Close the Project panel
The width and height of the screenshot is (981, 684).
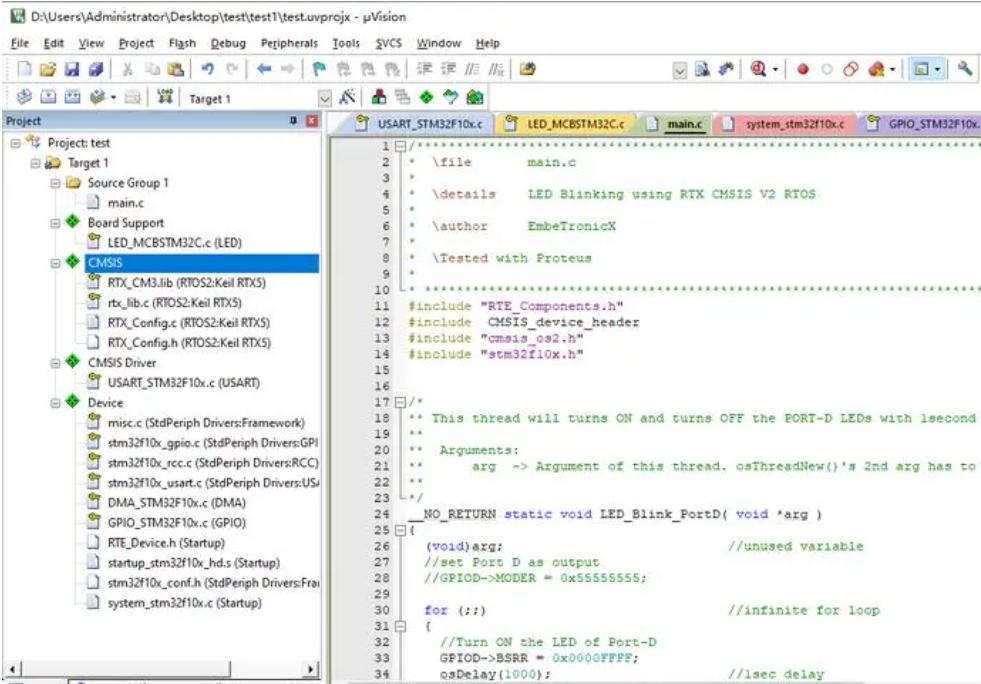click(x=311, y=121)
